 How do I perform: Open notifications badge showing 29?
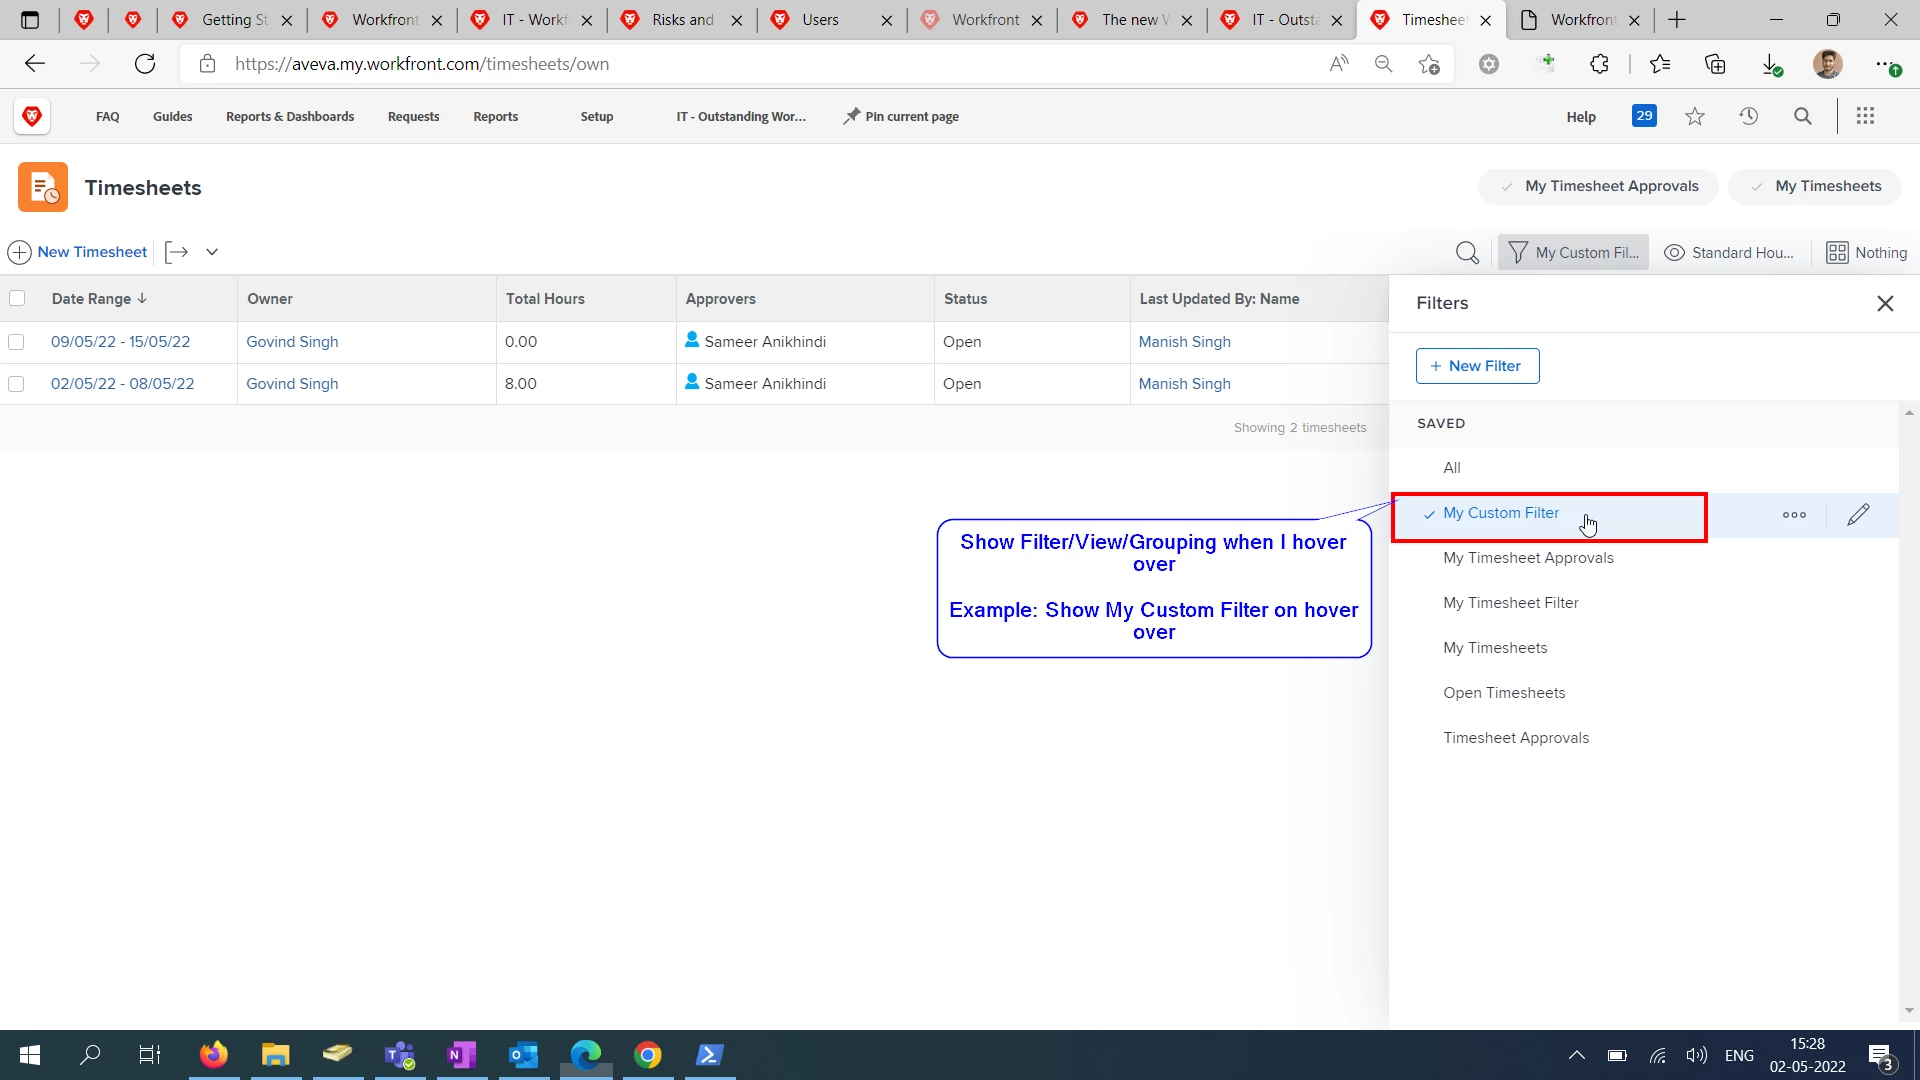(1644, 116)
